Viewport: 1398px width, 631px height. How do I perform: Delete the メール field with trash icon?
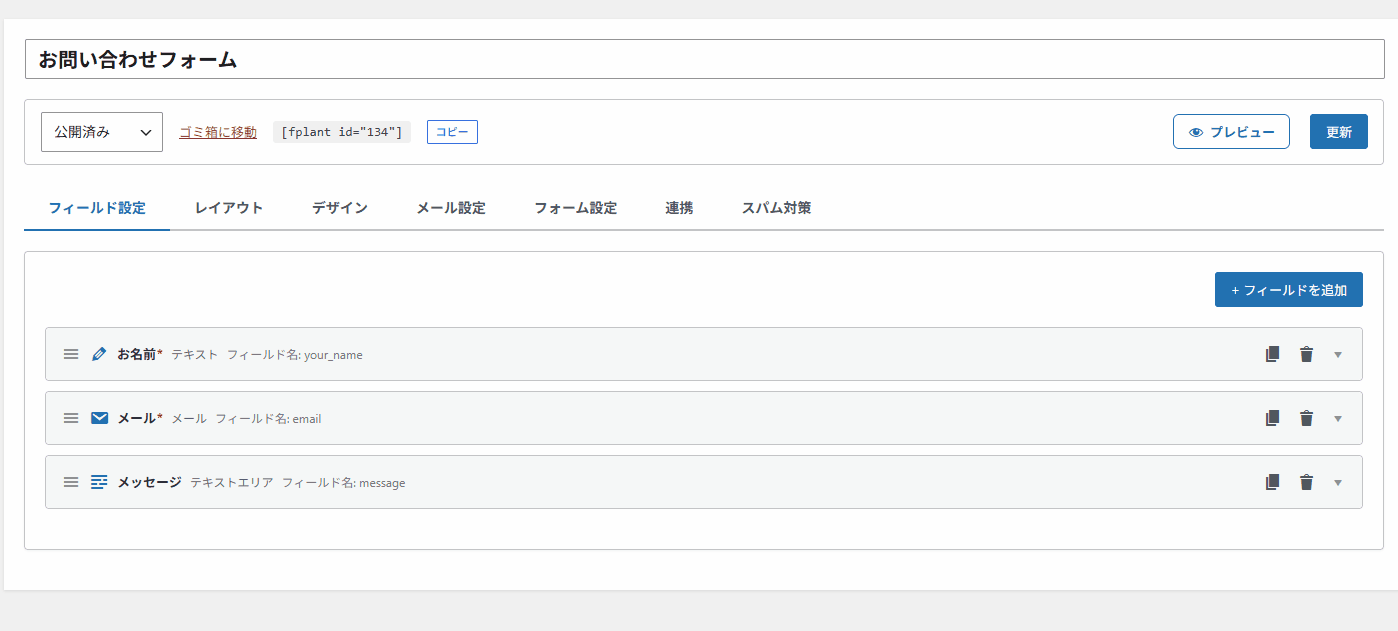[1306, 418]
